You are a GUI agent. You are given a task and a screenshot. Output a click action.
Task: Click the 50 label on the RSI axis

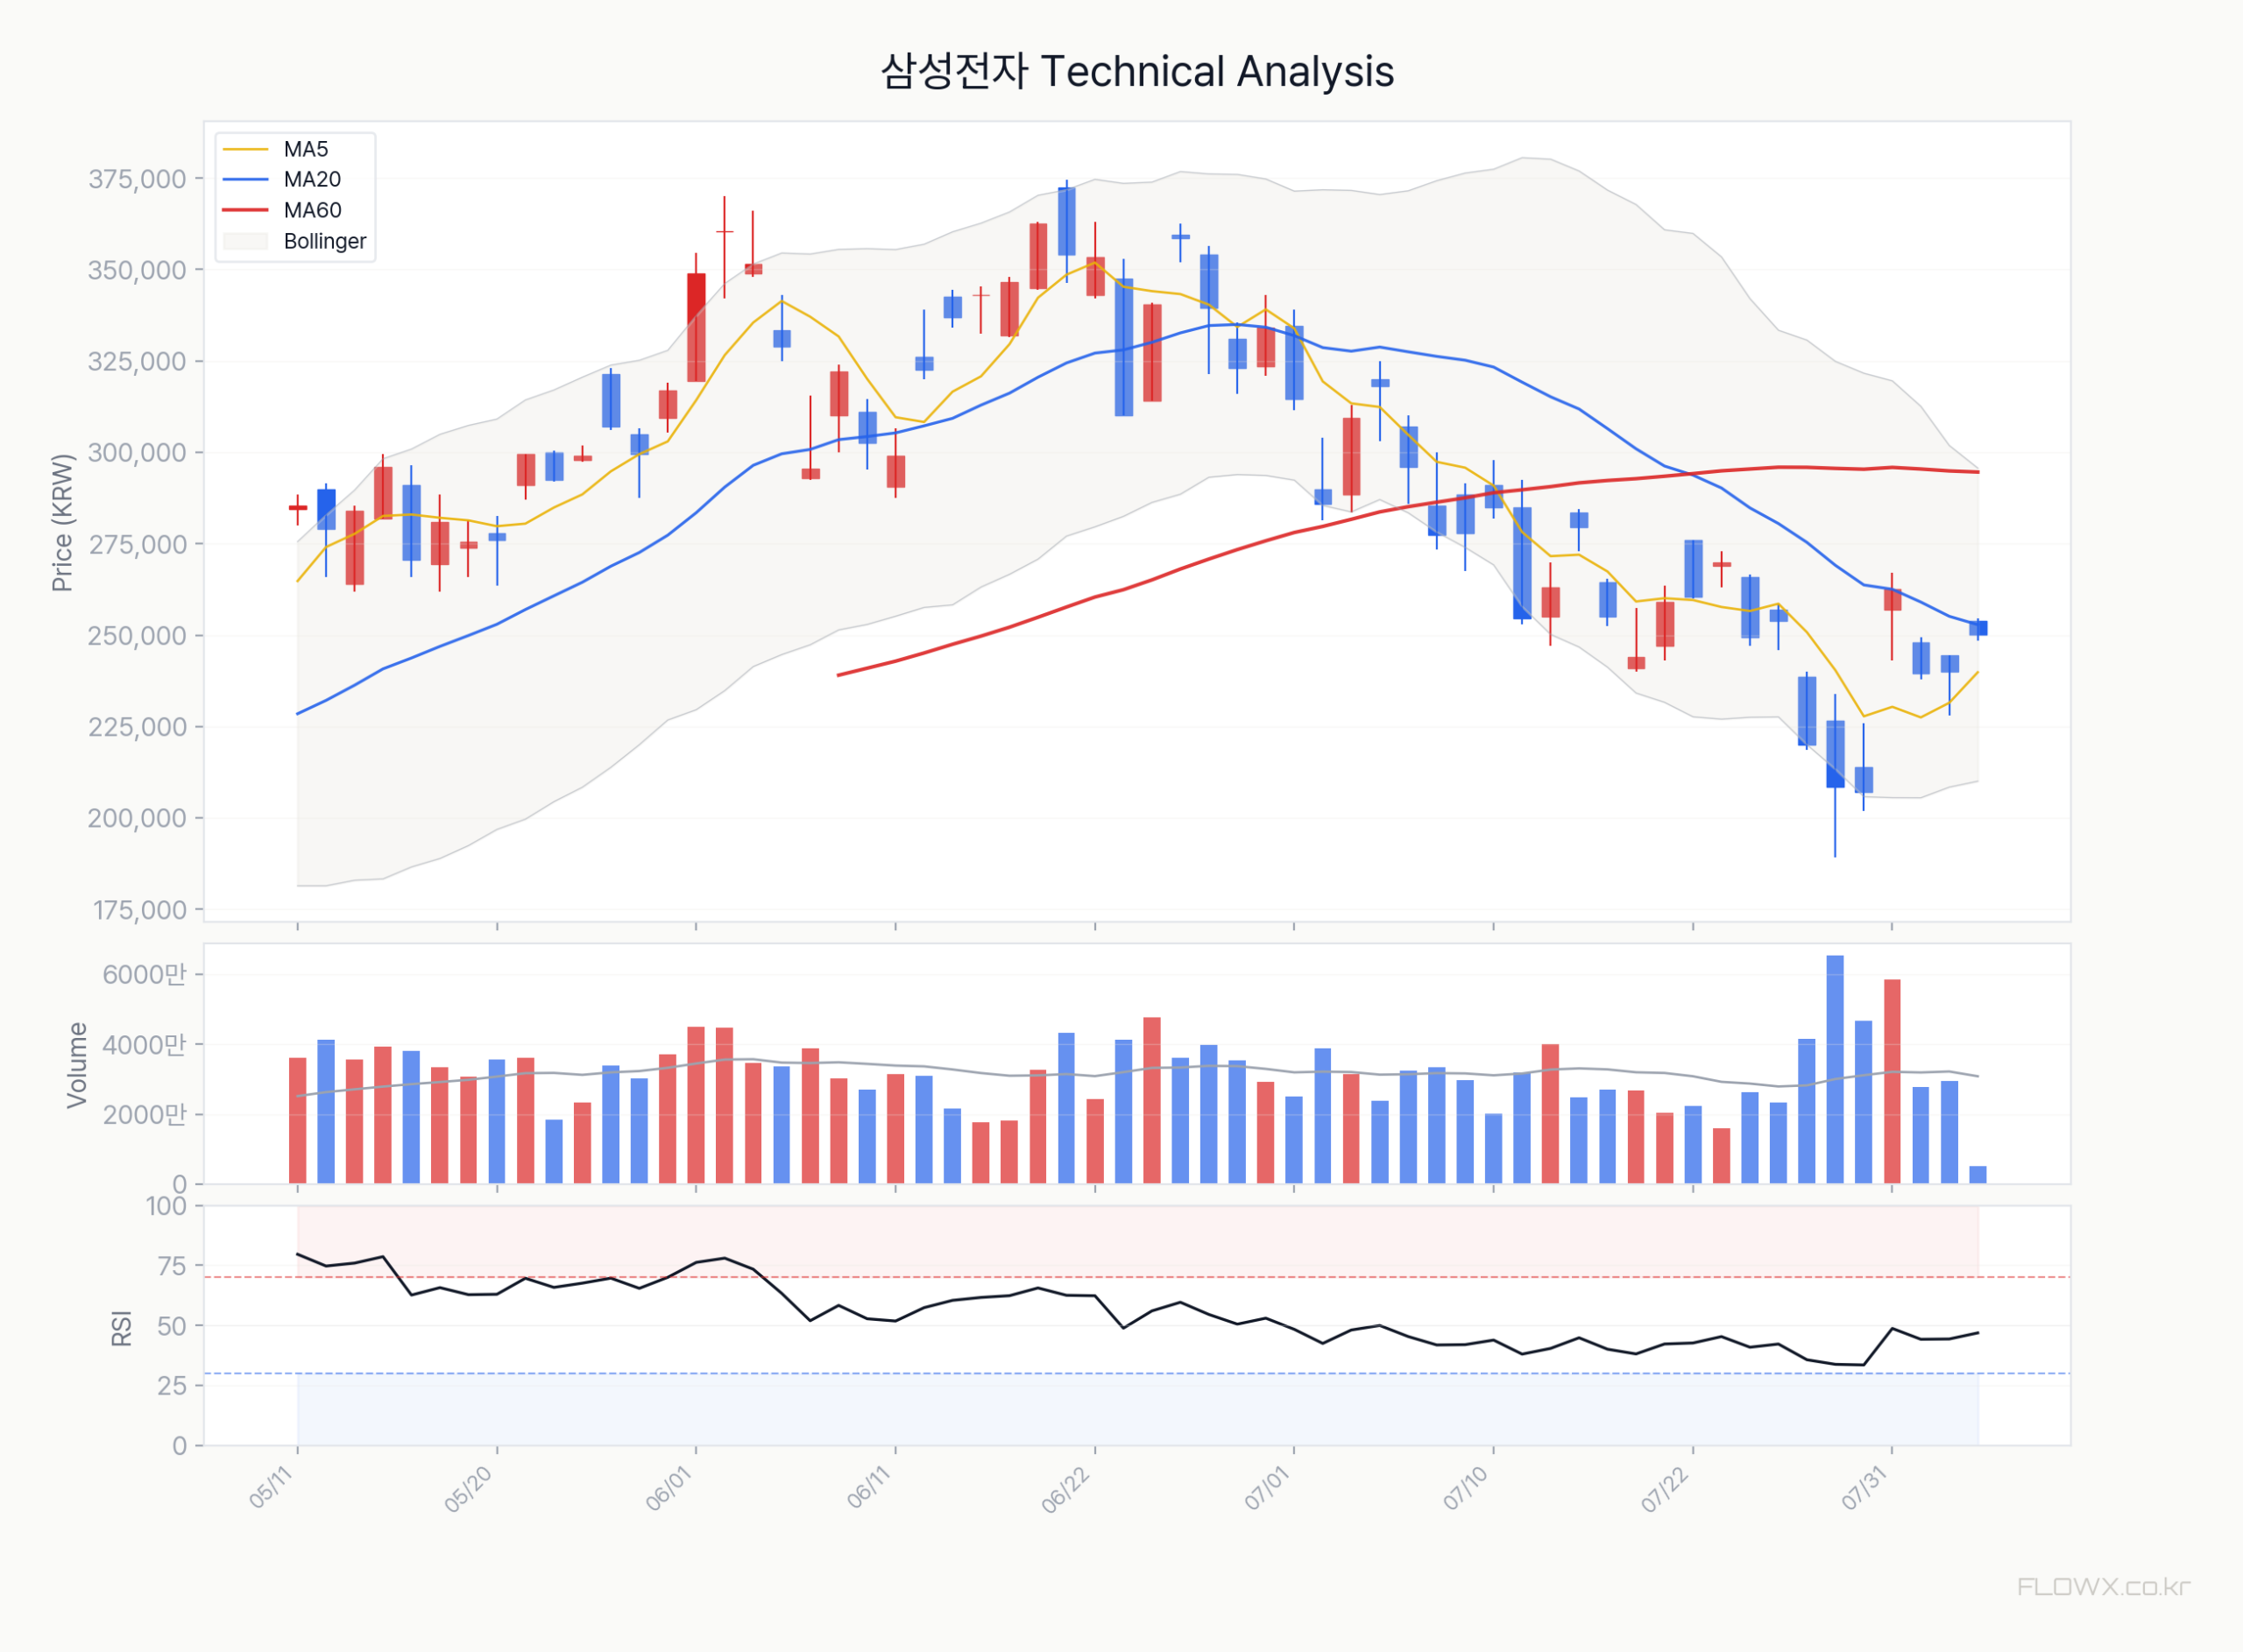coord(172,1326)
